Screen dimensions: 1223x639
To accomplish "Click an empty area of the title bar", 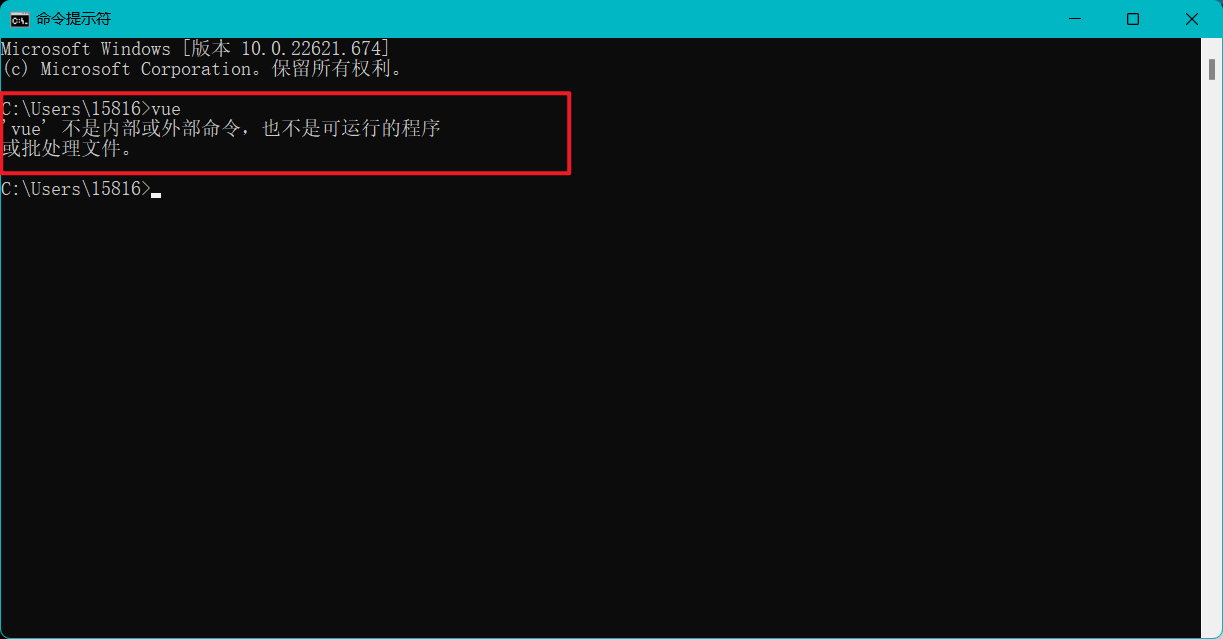I will pyautogui.click(x=580, y=19).
